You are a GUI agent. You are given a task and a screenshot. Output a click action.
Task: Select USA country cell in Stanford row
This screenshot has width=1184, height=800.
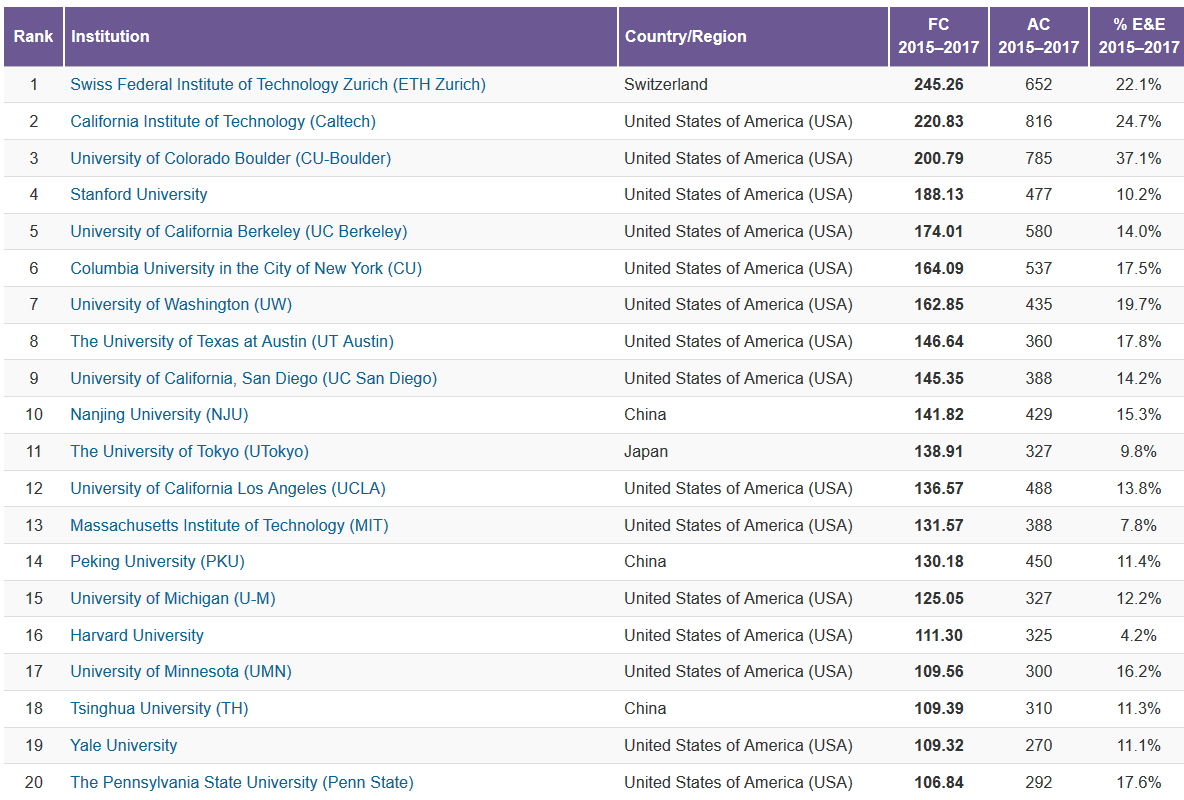pyautogui.click(x=738, y=195)
